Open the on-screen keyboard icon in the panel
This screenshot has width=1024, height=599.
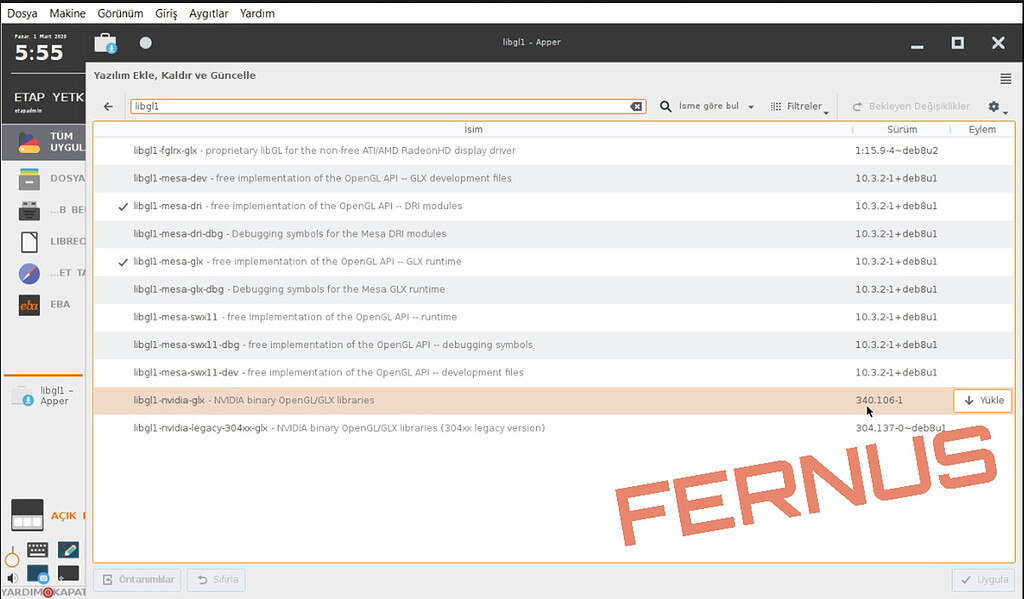coord(38,550)
